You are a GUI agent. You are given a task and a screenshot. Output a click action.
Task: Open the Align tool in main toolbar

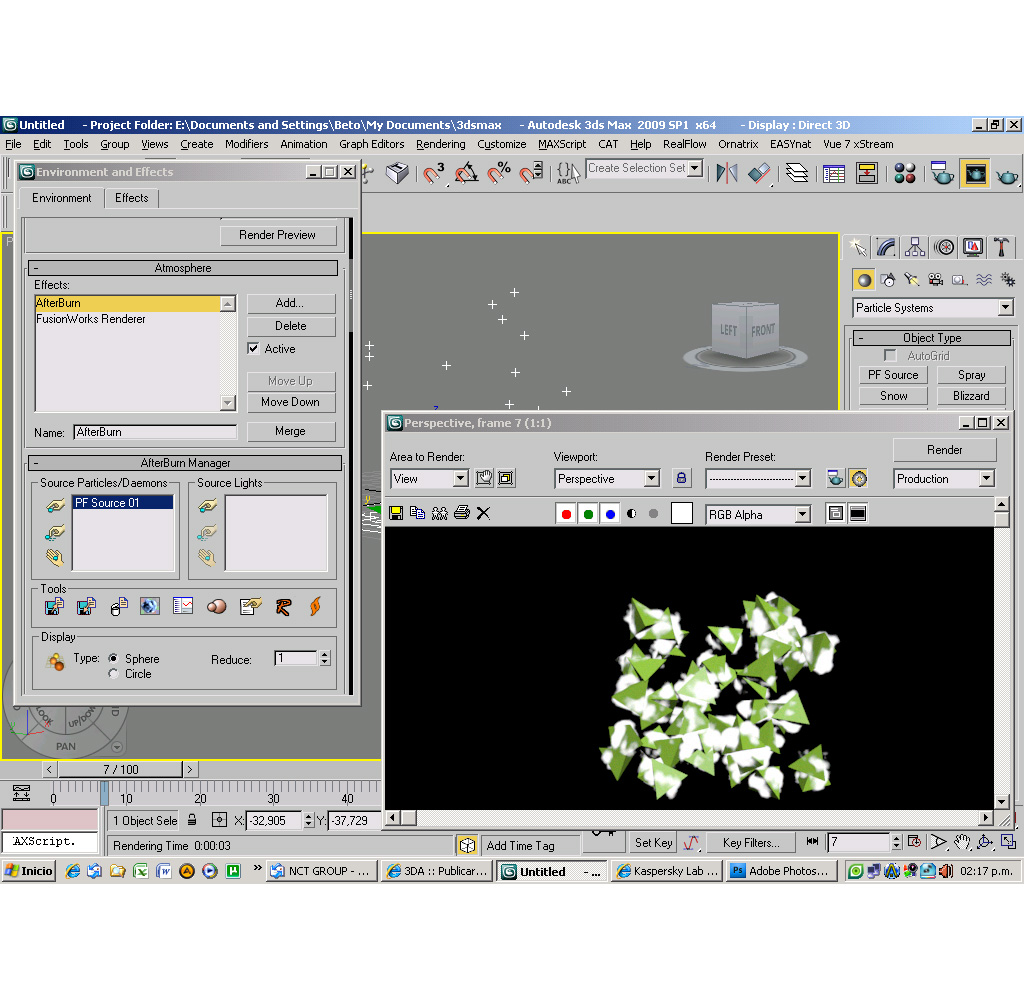coord(760,174)
